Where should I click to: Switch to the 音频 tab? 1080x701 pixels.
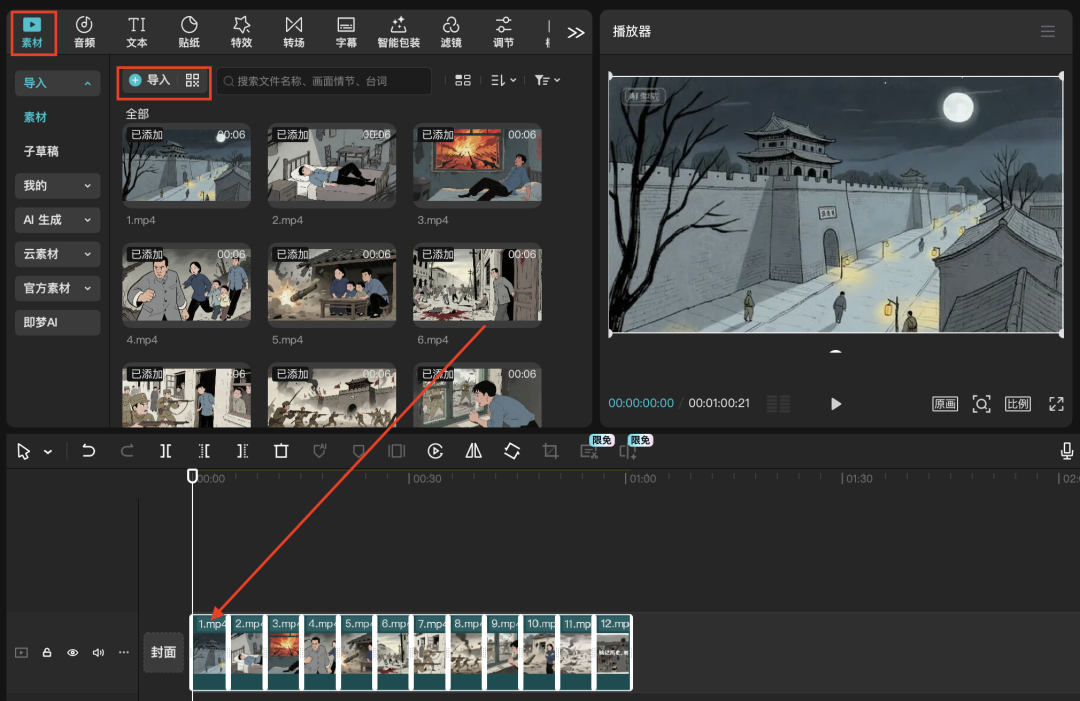[x=85, y=32]
